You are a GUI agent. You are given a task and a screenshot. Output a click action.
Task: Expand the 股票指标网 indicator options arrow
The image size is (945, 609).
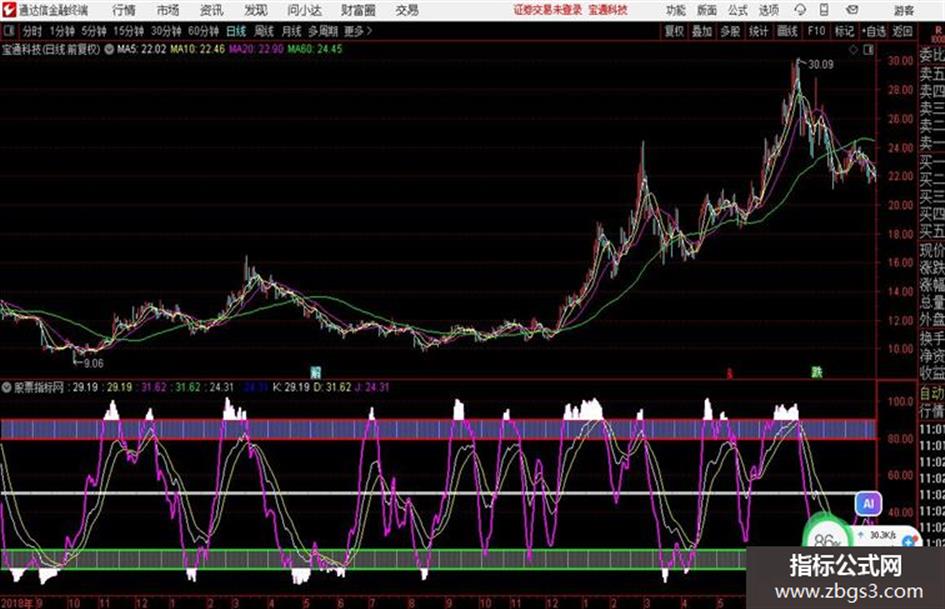(x=6, y=387)
